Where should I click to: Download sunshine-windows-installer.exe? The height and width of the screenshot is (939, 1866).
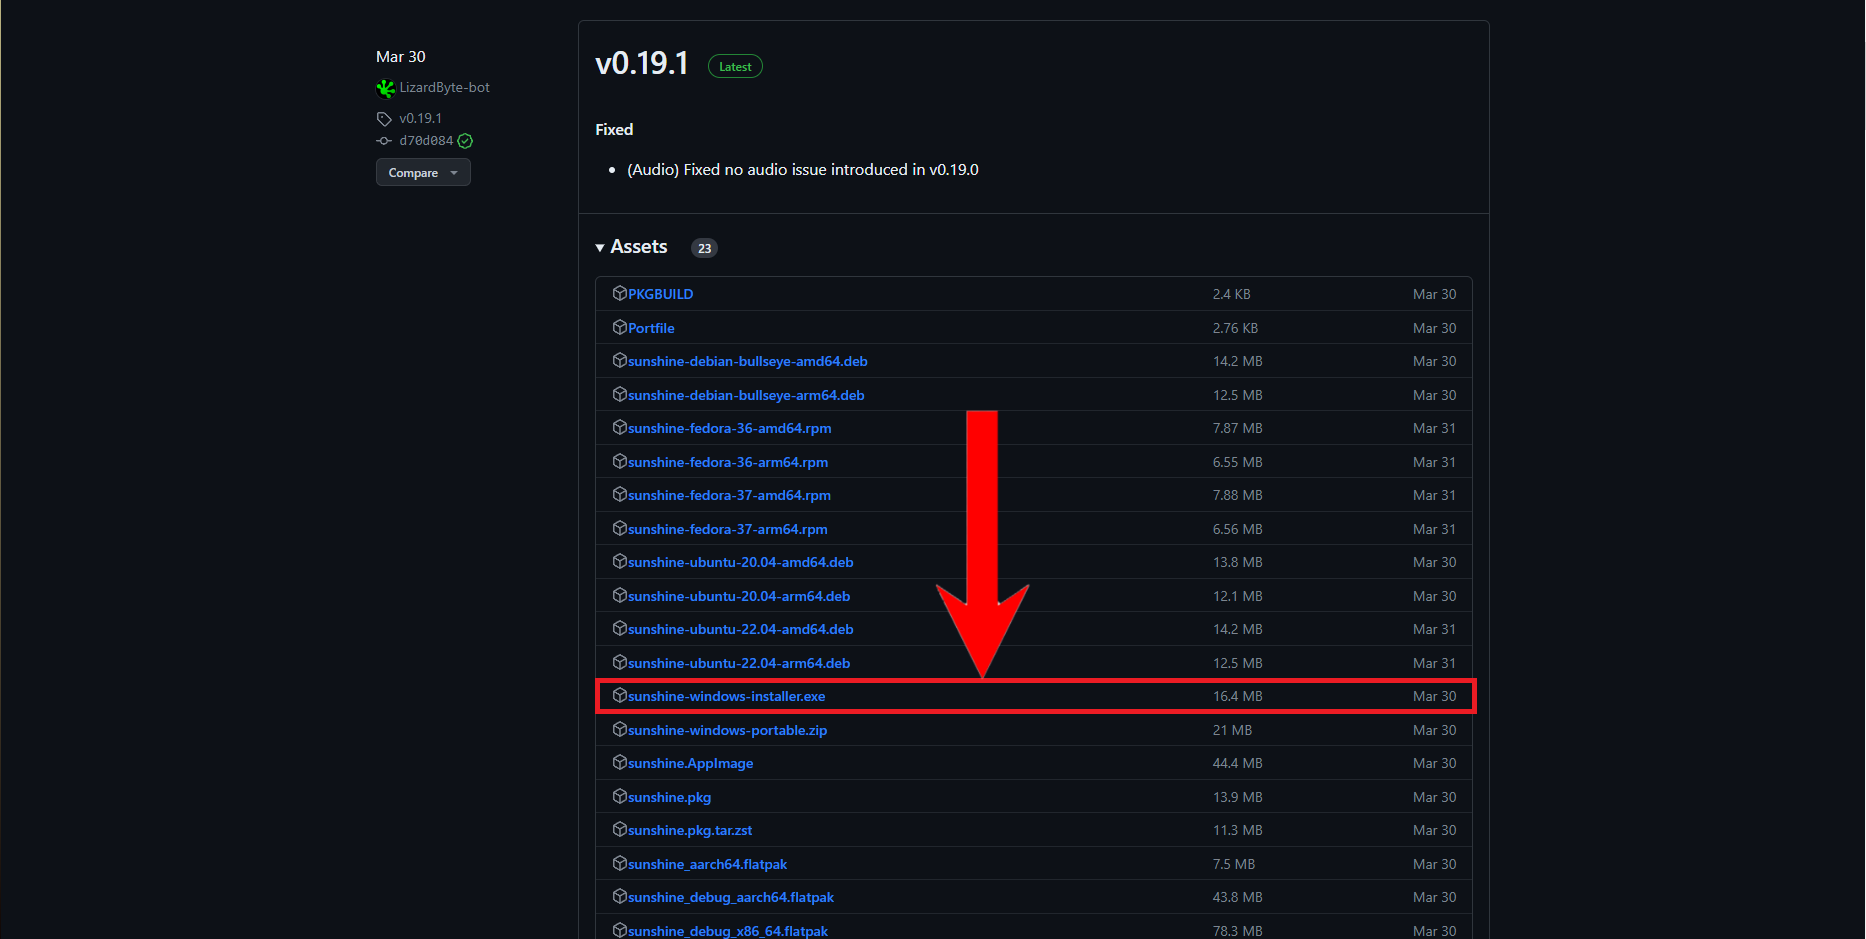[x=727, y=696]
